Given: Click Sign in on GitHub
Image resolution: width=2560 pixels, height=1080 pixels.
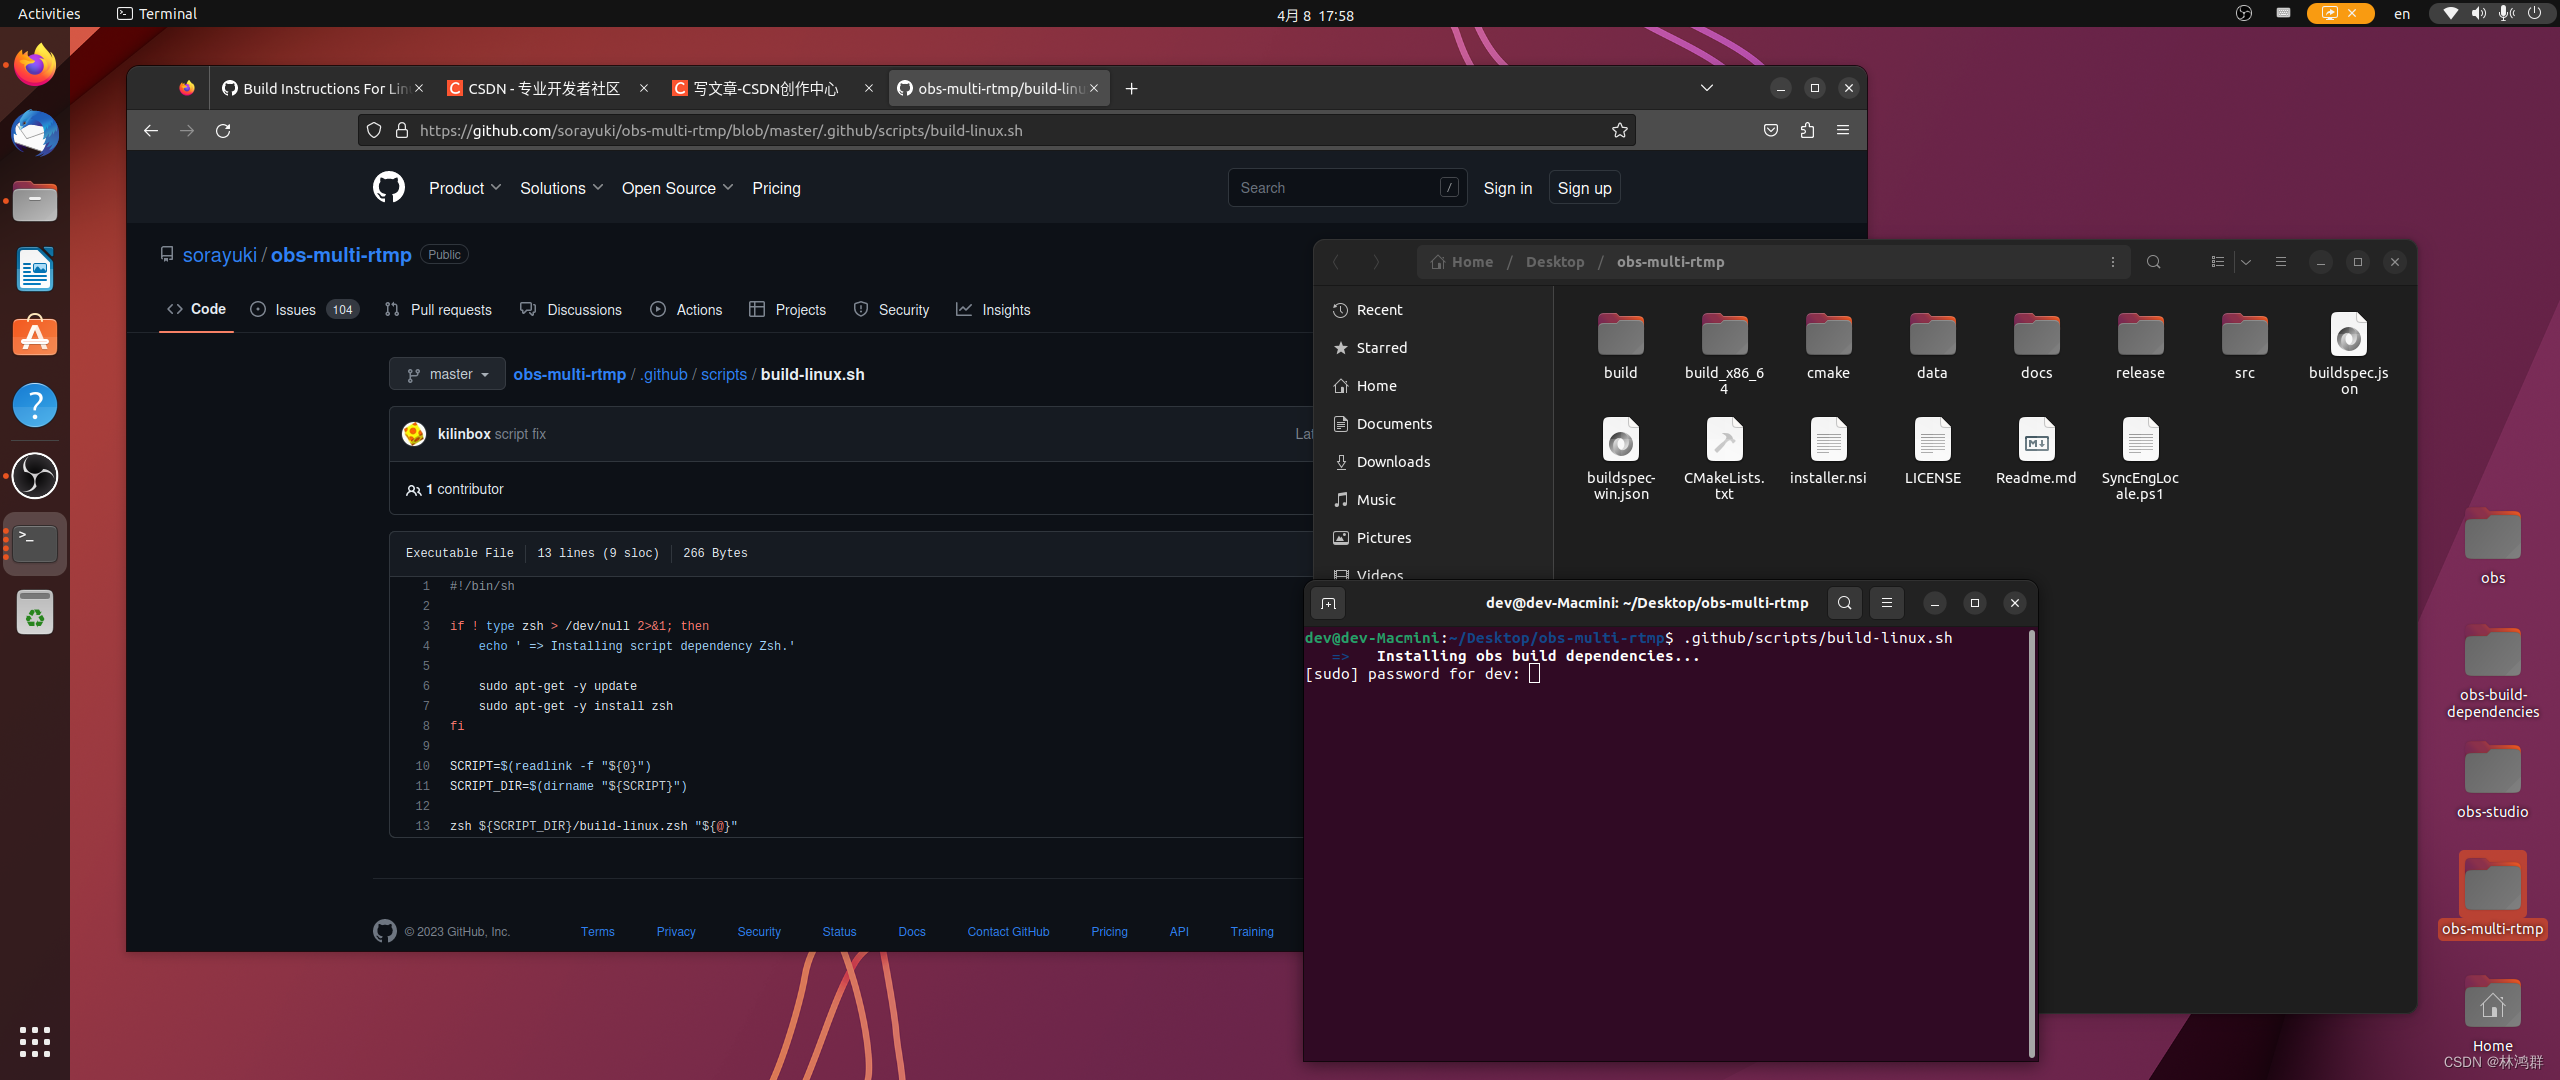Looking at the screenshot, I should [x=1507, y=189].
